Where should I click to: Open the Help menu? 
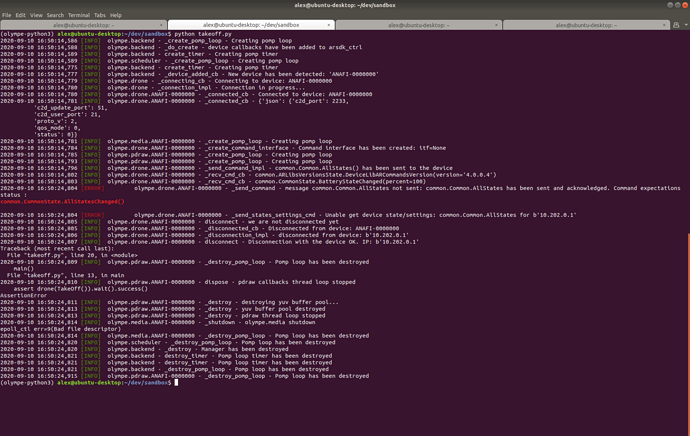(116, 15)
